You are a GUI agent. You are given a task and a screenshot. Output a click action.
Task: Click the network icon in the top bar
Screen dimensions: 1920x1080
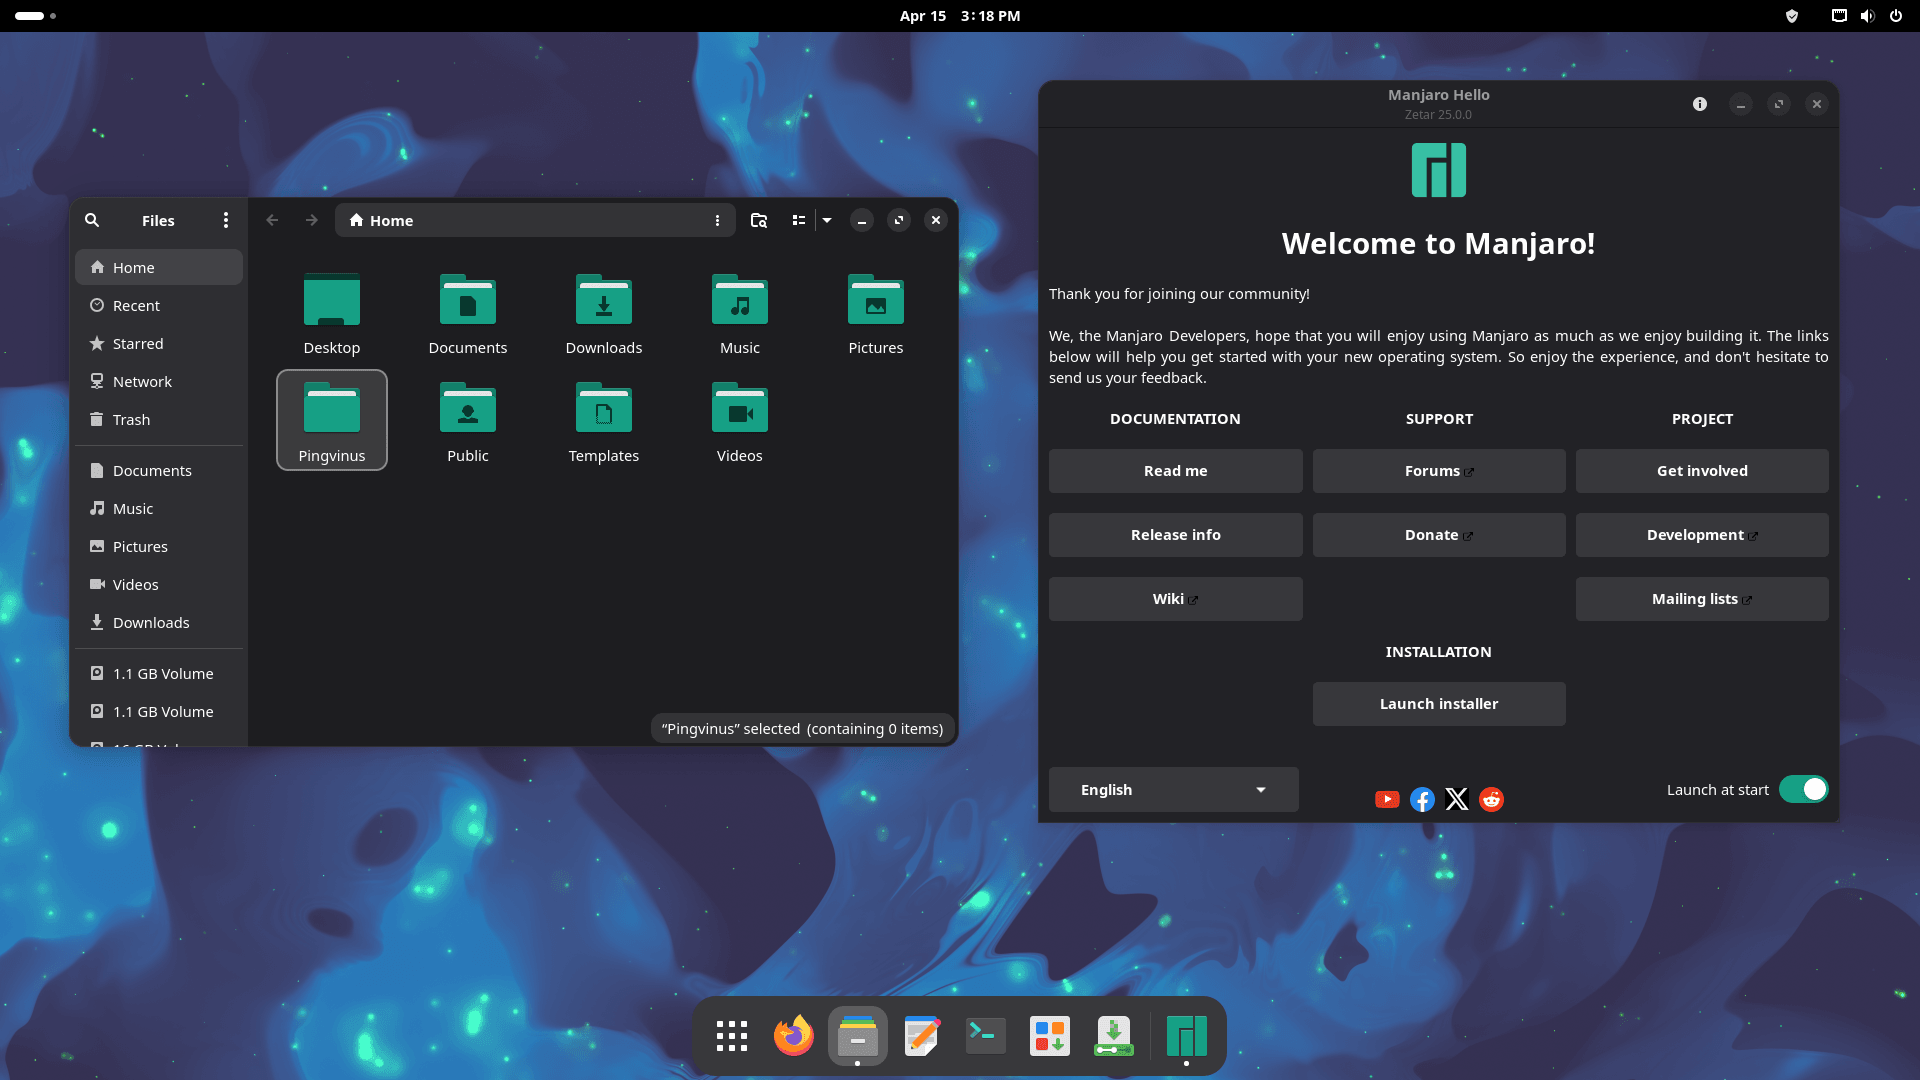pos(1839,16)
